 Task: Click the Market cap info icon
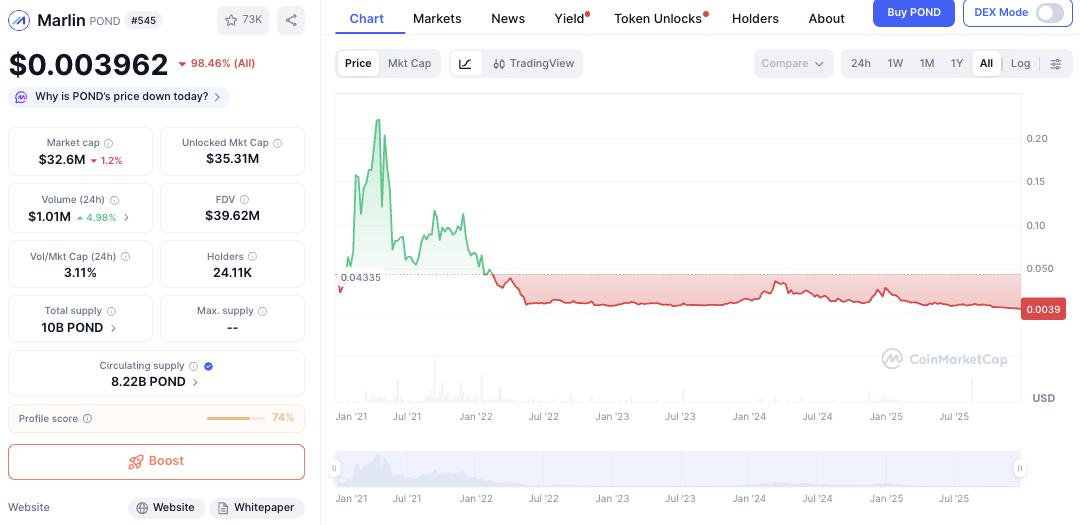point(109,143)
